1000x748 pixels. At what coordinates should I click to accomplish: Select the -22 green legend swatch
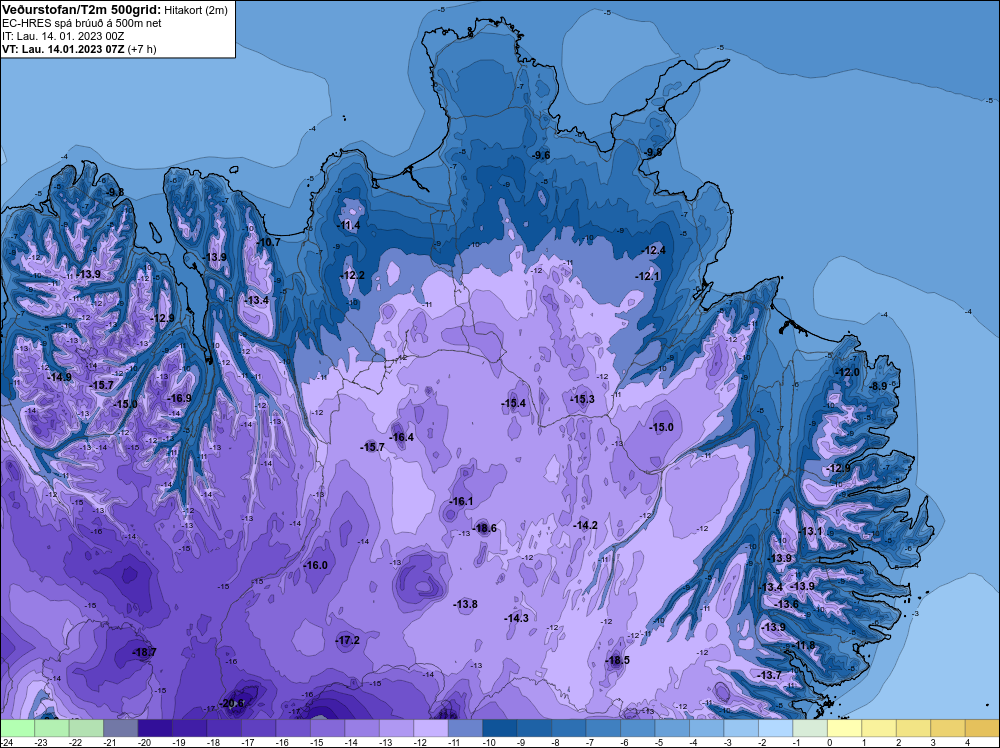(86, 728)
